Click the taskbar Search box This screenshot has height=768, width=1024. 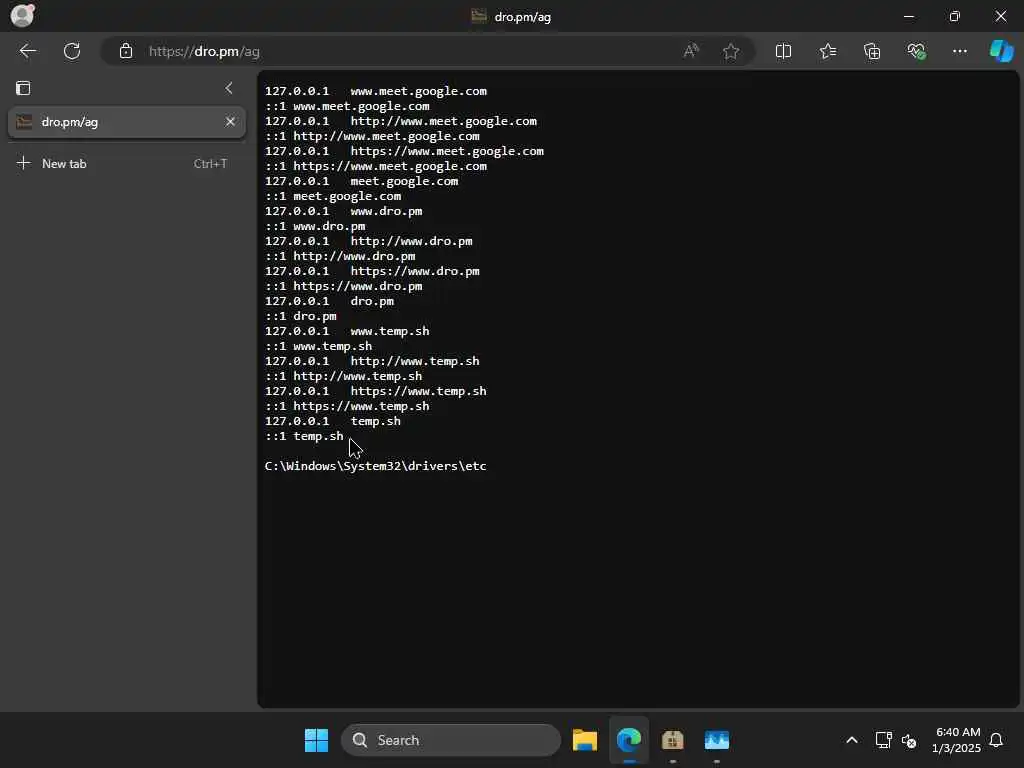(x=451, y=740)
